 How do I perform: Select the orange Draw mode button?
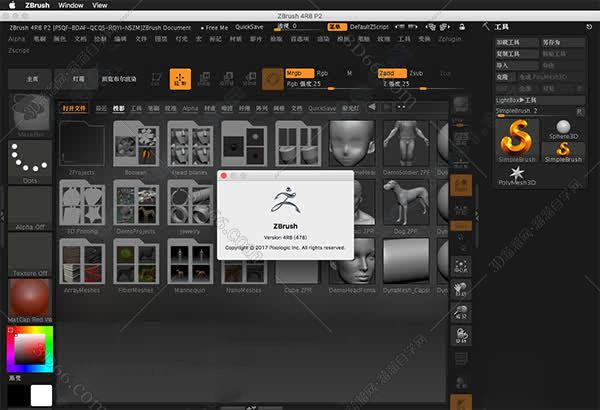(x=180, y=79)
